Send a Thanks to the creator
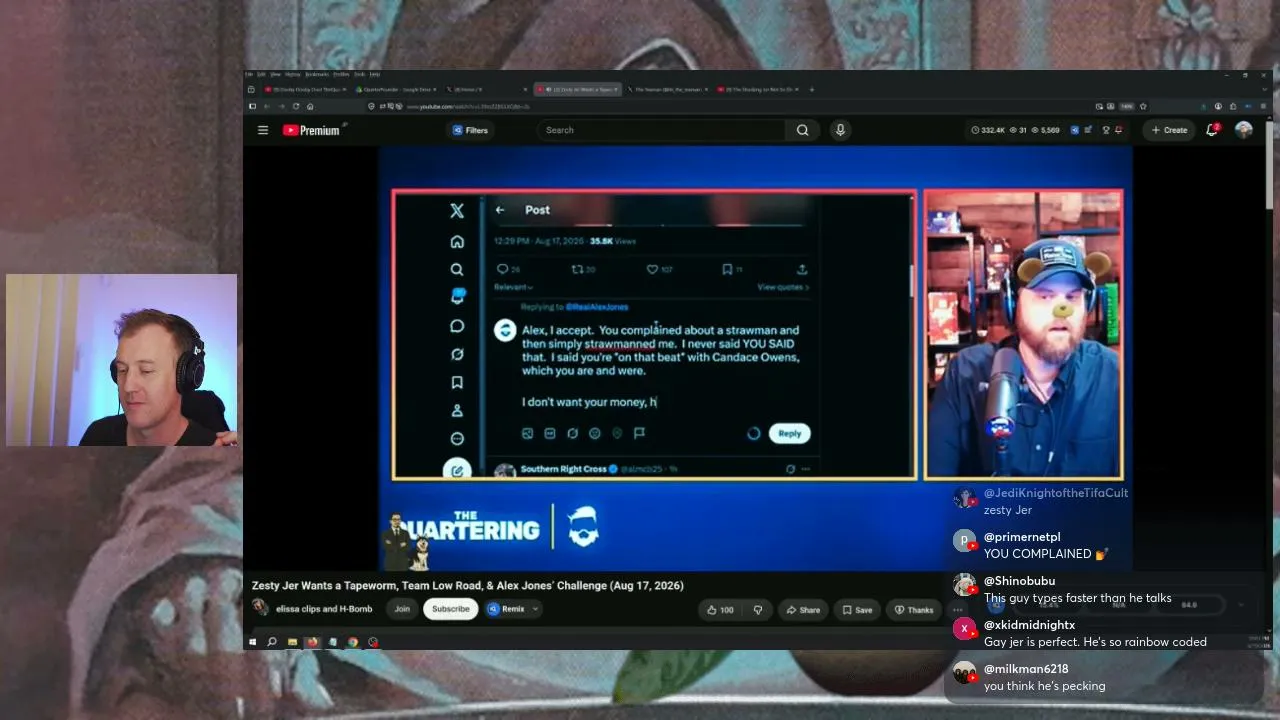 (914, 610)
